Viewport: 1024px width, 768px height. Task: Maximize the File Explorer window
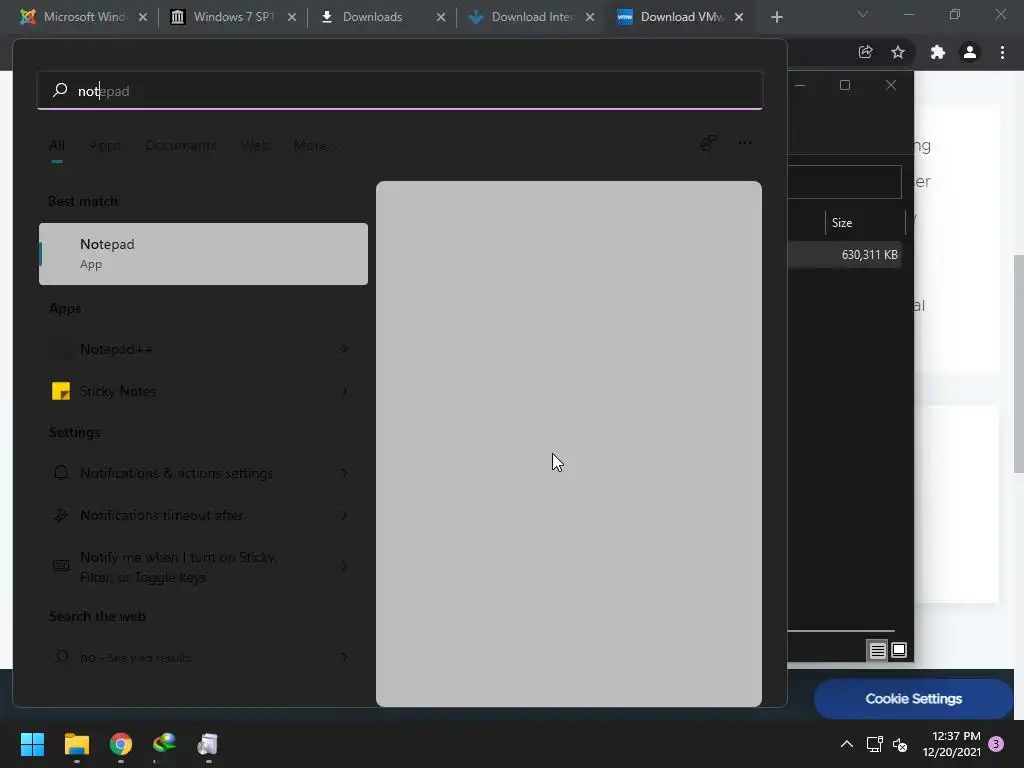[x=845, y=86]
